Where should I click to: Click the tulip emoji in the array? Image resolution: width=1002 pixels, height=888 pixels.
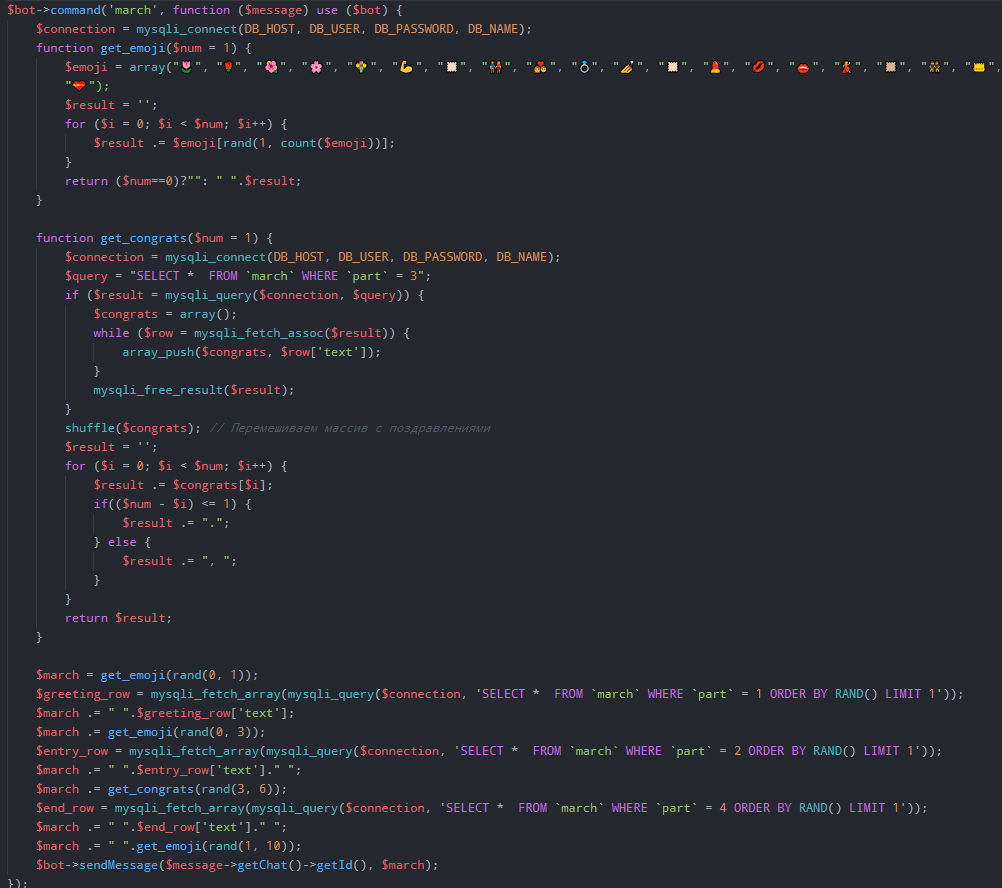(187, 67)
